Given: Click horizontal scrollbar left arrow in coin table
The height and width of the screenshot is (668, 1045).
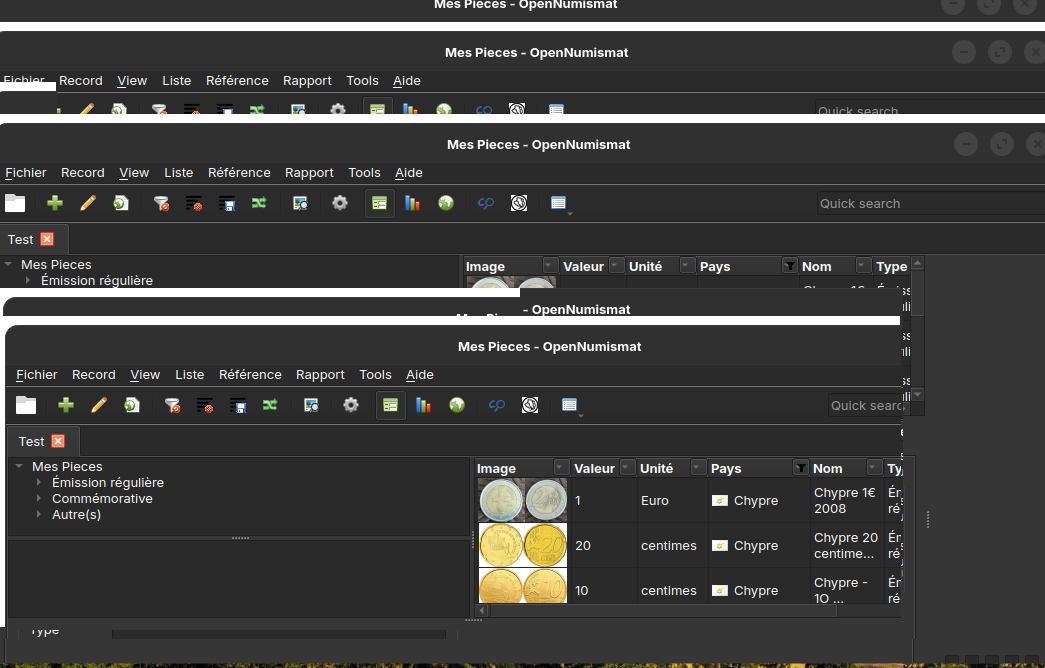Looking at the screenshot, I should click(x=483, y=611).
